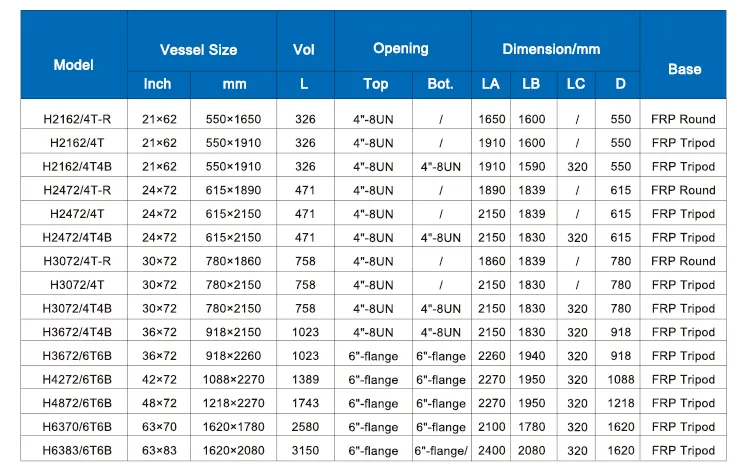Image resolution: width=750 pixels, height=465 pixels.
Task: Click the 550×1650 vessel size cell
Action: point(235,119)
